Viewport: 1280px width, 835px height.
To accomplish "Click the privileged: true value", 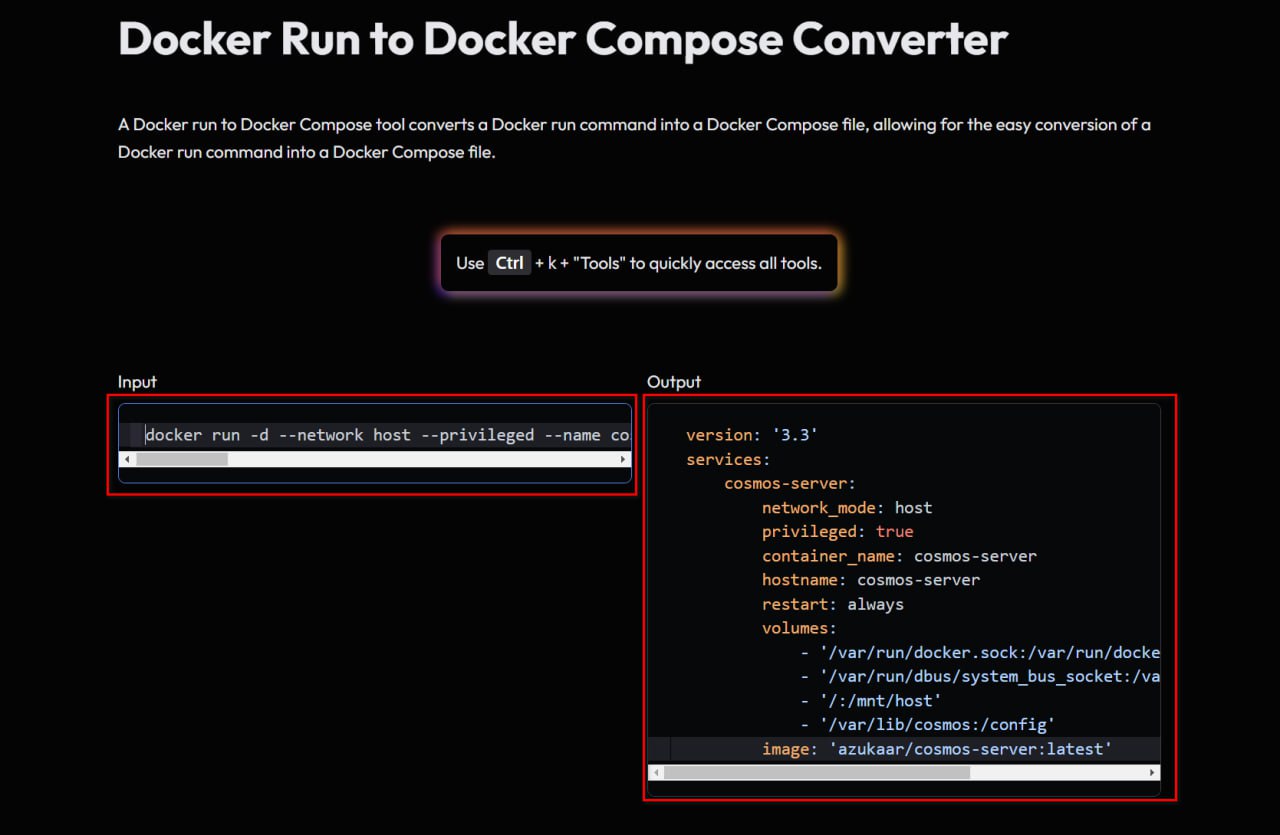I will [x=894, y=532].
